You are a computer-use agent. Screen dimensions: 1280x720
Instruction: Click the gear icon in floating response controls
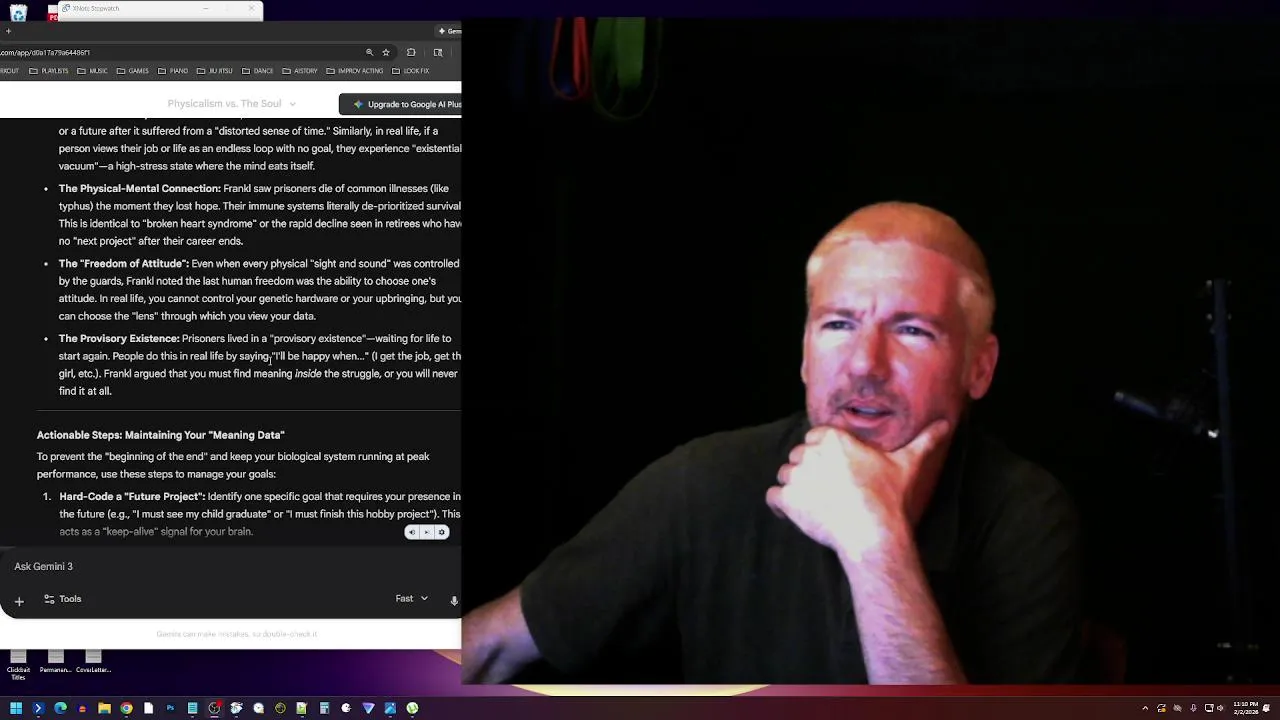click(x=441, y=532)
